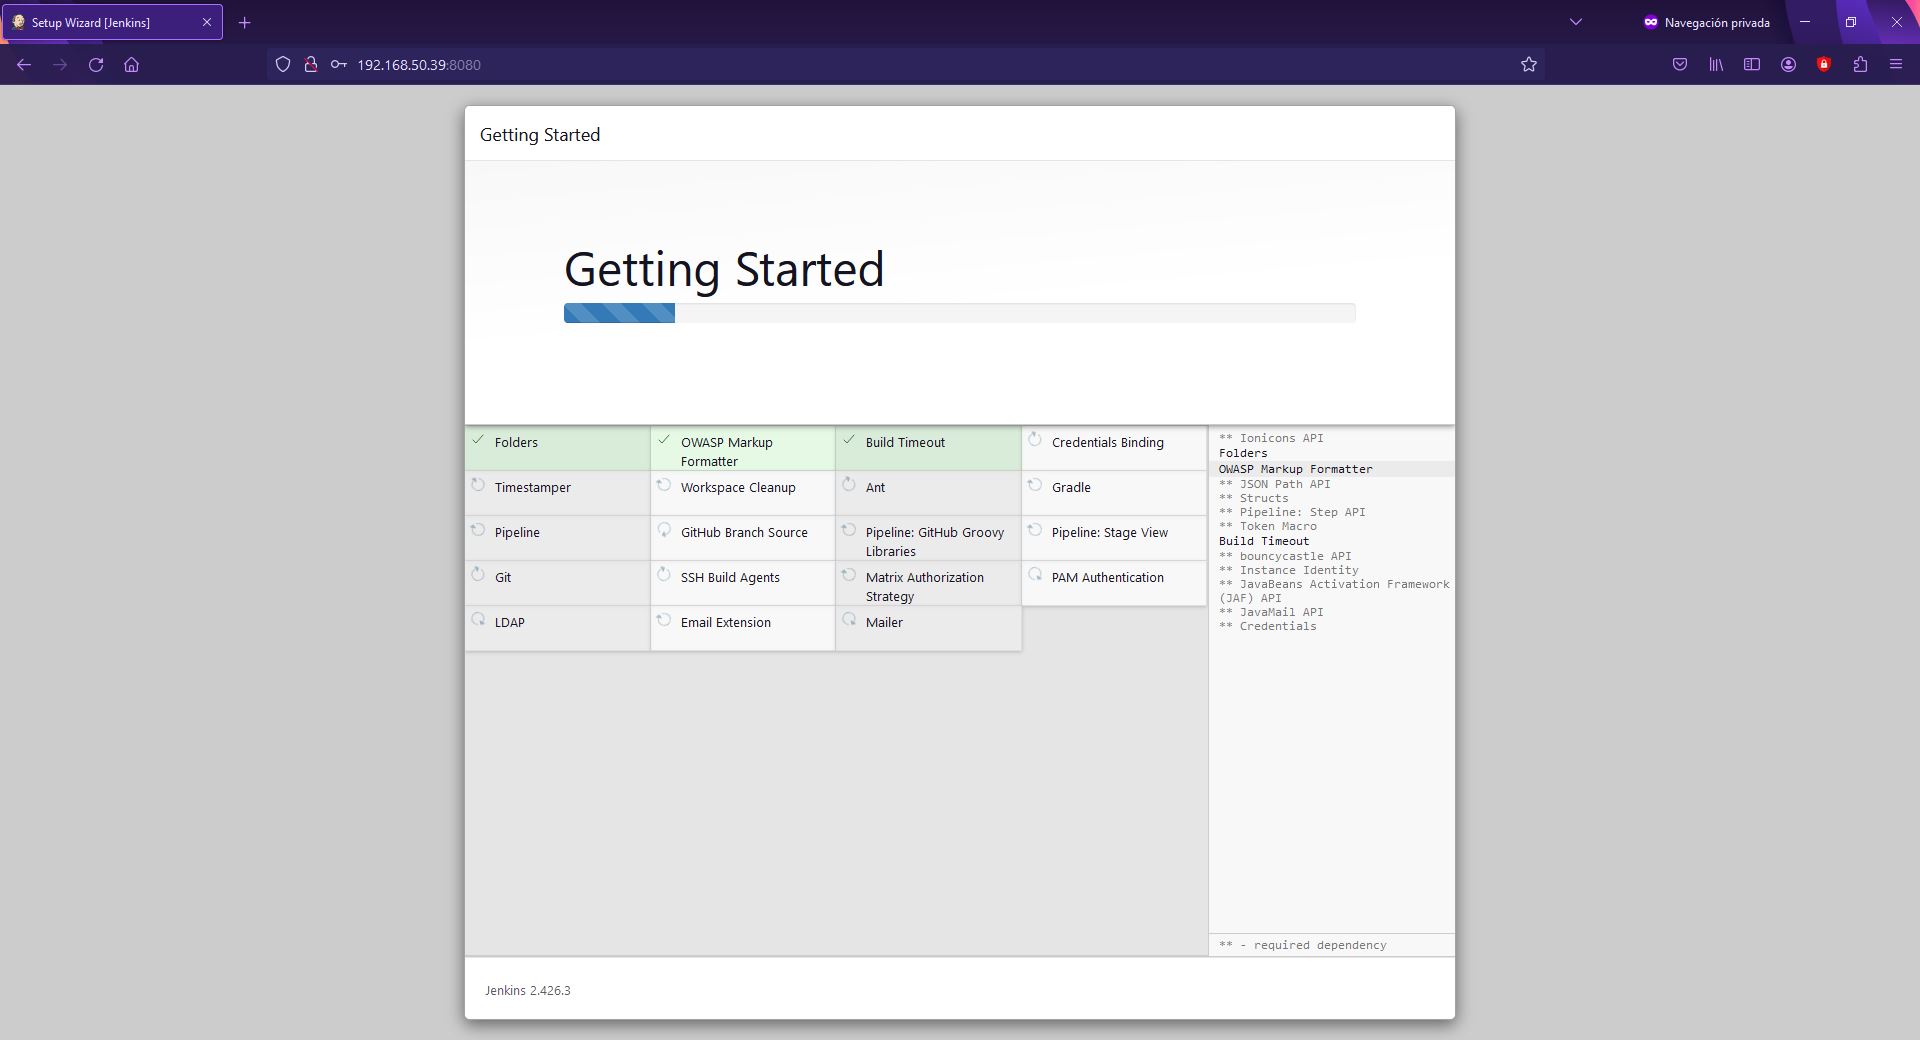The image size is (1920, 1040).
Task: Open the Firefox application menu
Action: [1896, 64]
